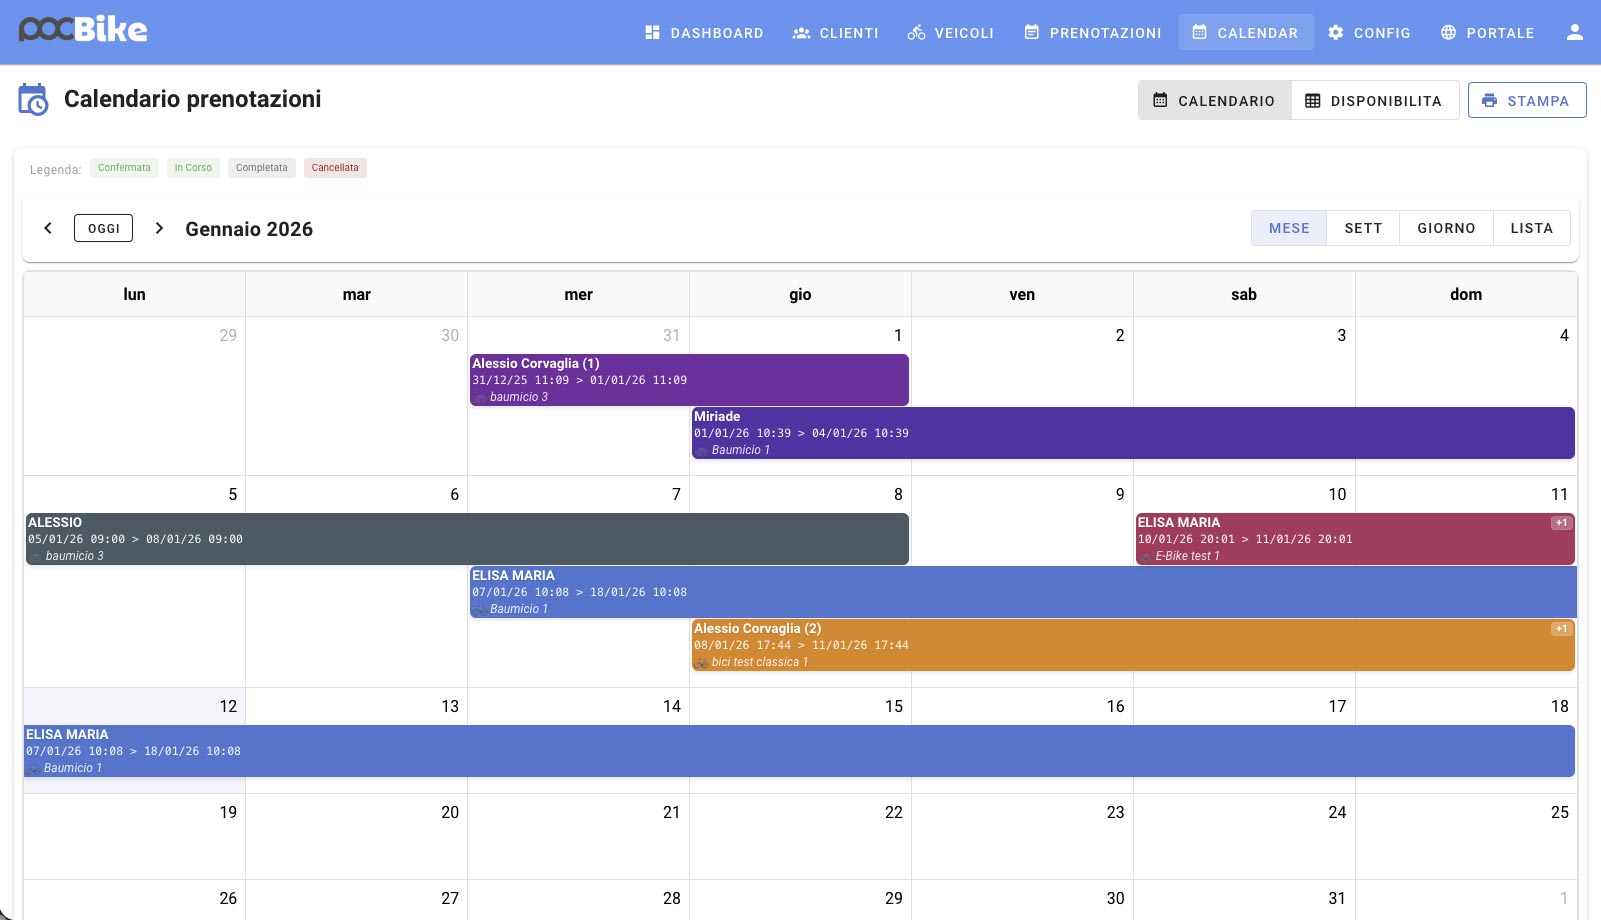Click day number 22
The image size is (1601, 920).
(894, 812)
